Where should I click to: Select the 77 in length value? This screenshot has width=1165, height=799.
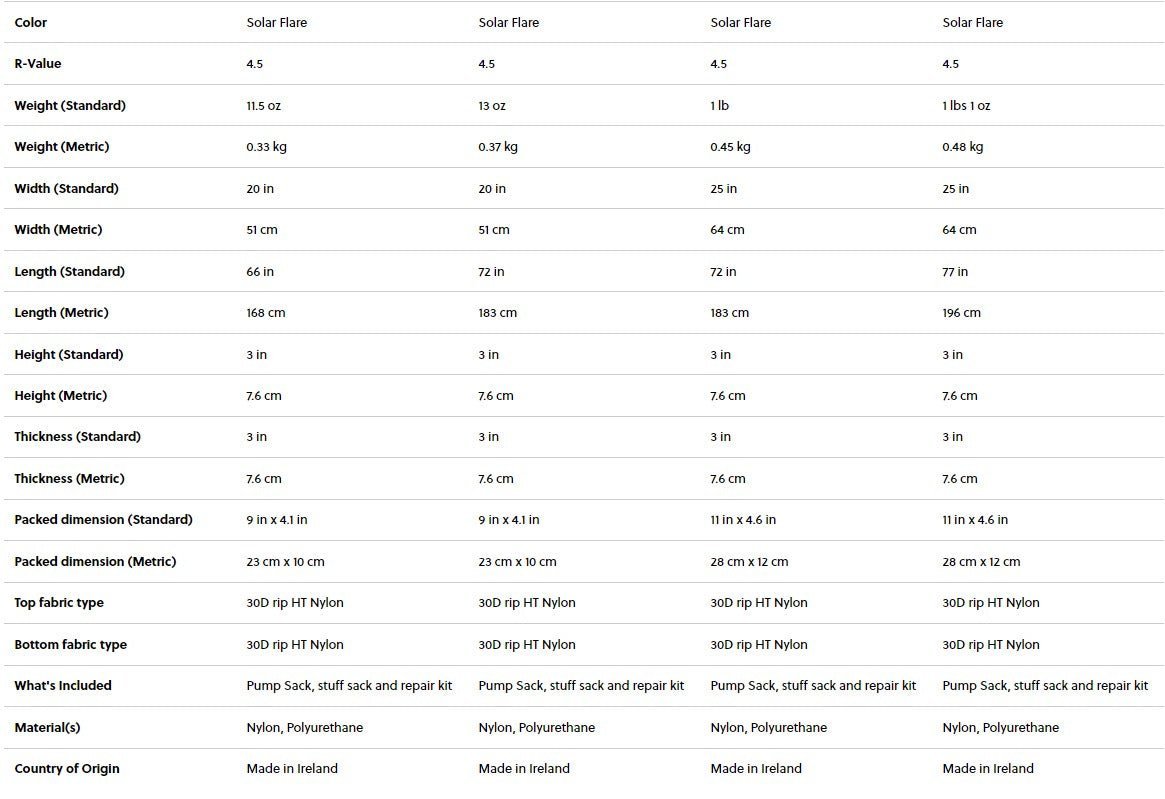955,272
